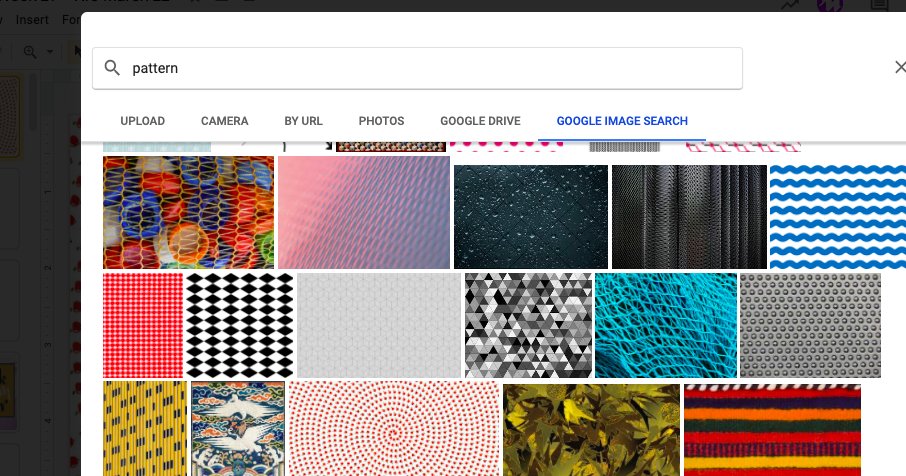Image resolution: width=906 pixels, height=476 pixels.
Task: Choose the crane embroidery artwork image
Action: tap(238, 429)
